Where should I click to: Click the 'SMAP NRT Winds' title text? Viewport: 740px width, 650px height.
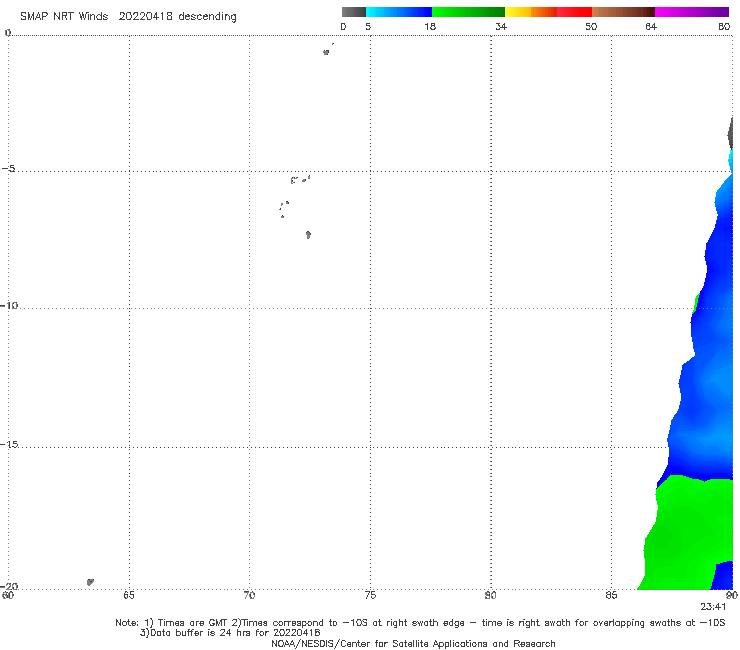[x=64, y=17]
